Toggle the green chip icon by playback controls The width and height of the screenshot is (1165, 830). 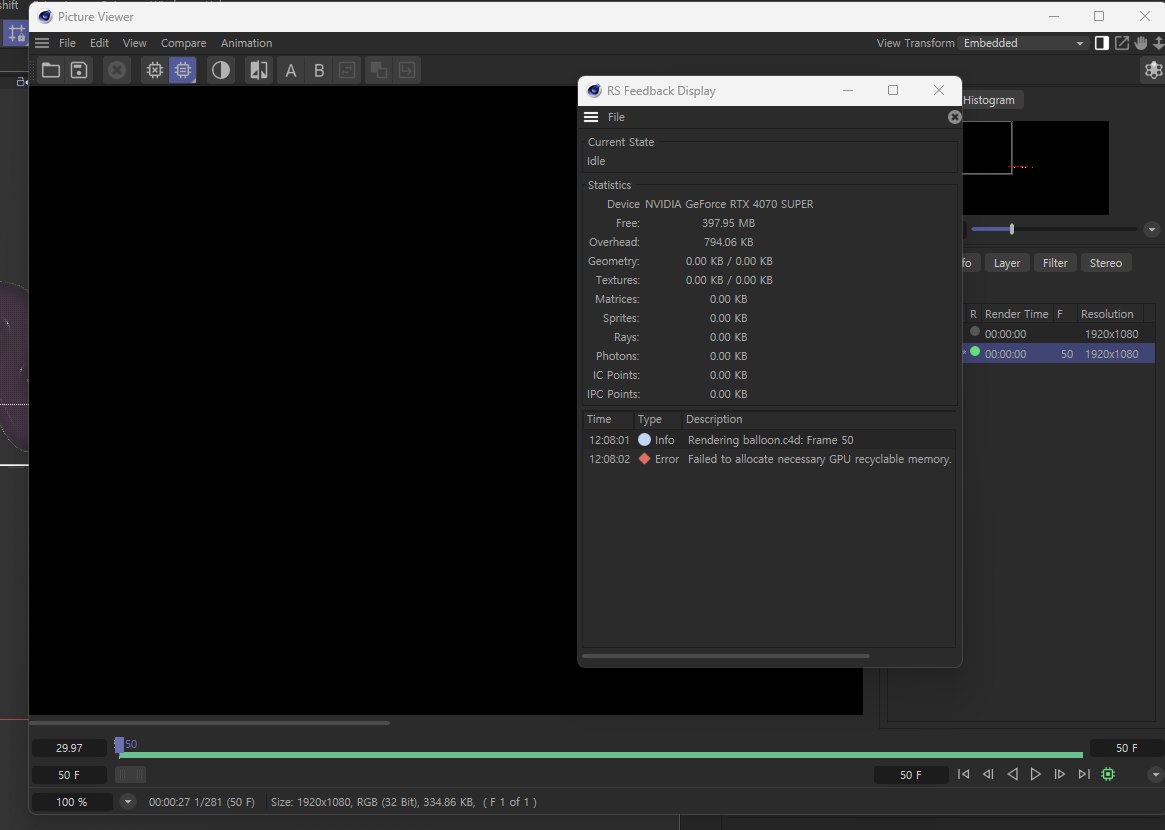point(1108,774)
